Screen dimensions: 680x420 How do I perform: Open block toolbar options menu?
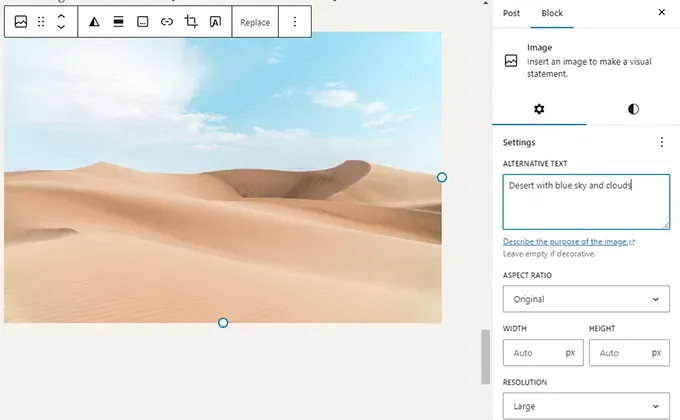(x=294, y=22)
